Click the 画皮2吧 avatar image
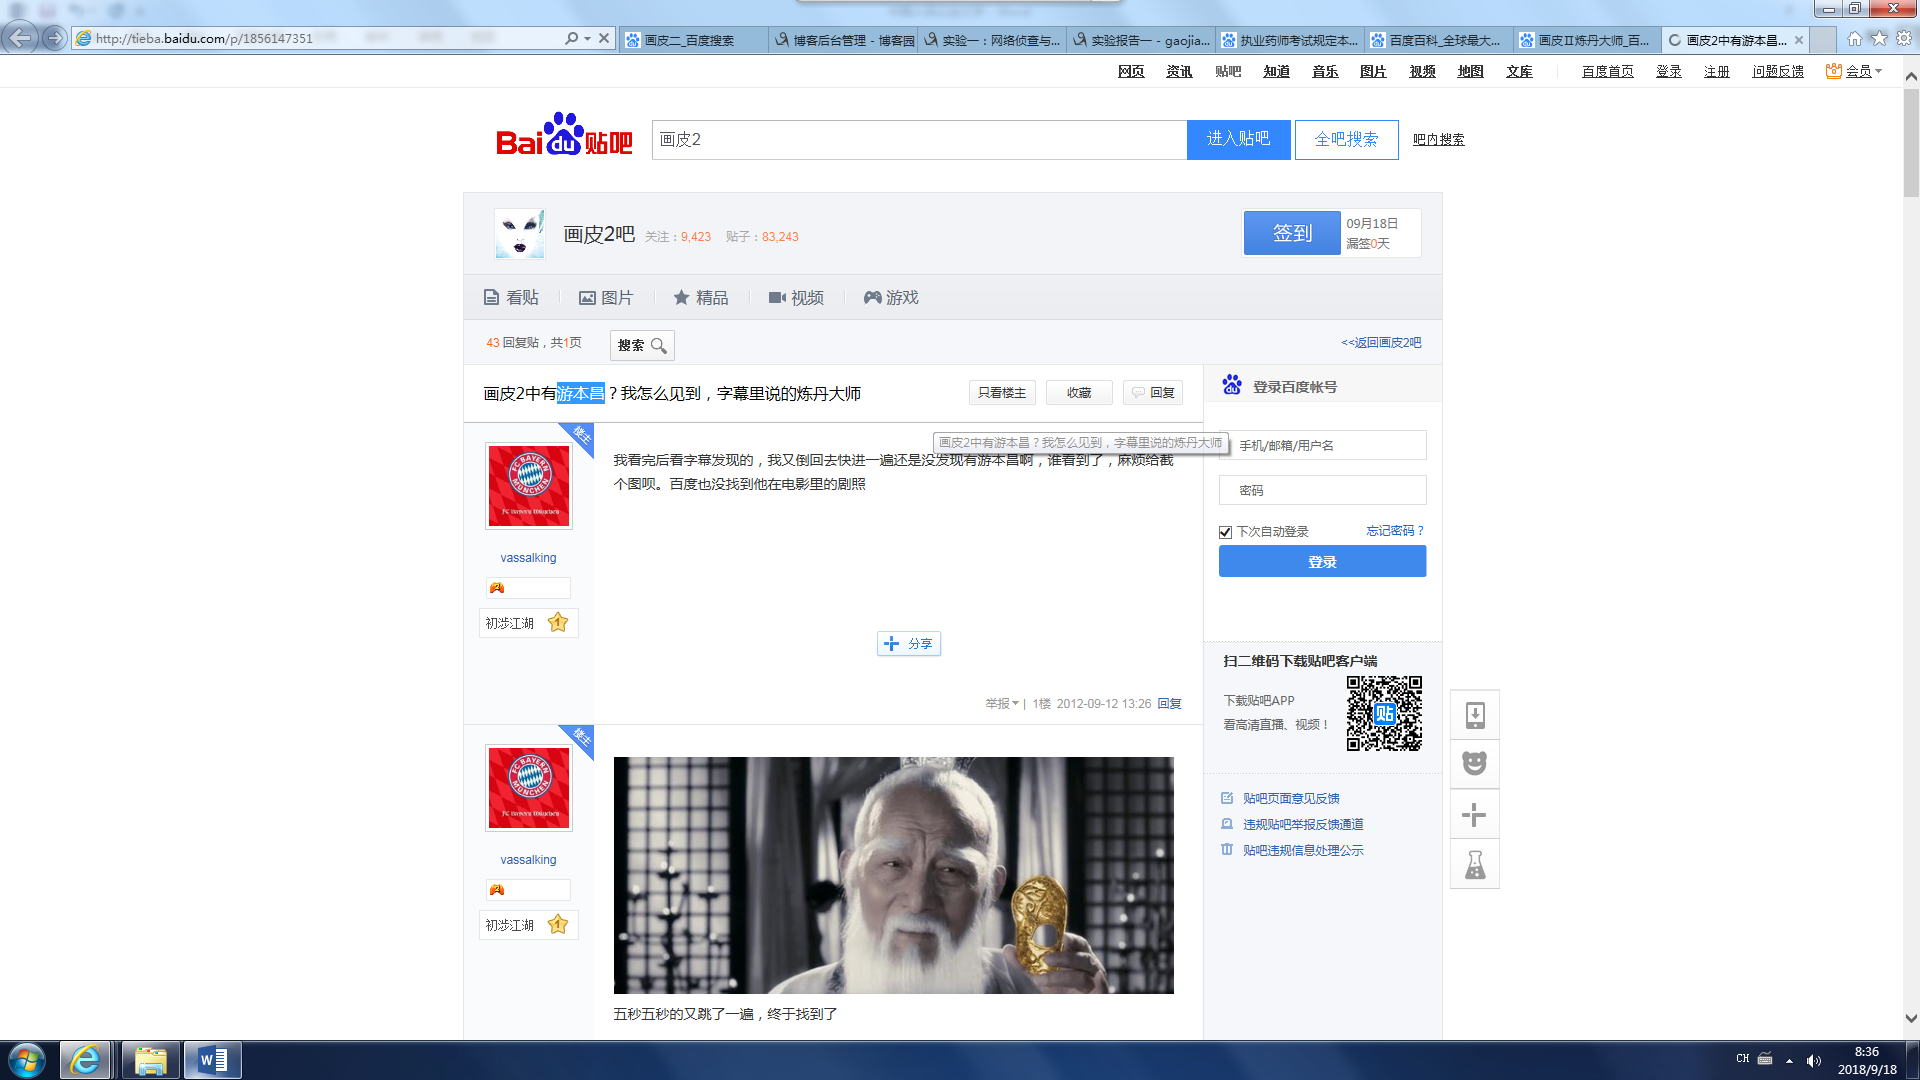Screen dimensions: 1920x1080 [520, 234]
